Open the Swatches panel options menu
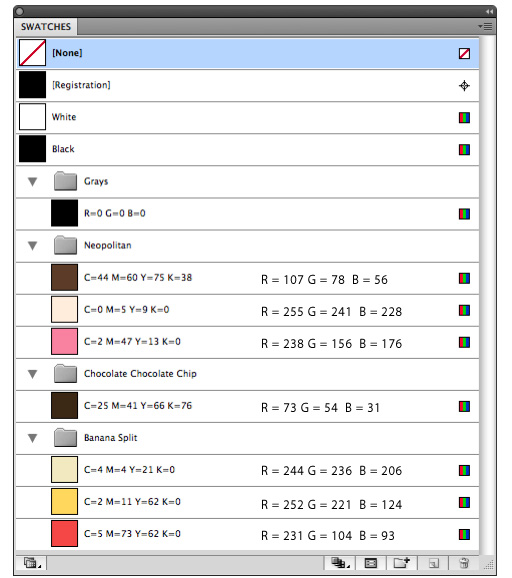512x578 pixels. click(485, 27)
